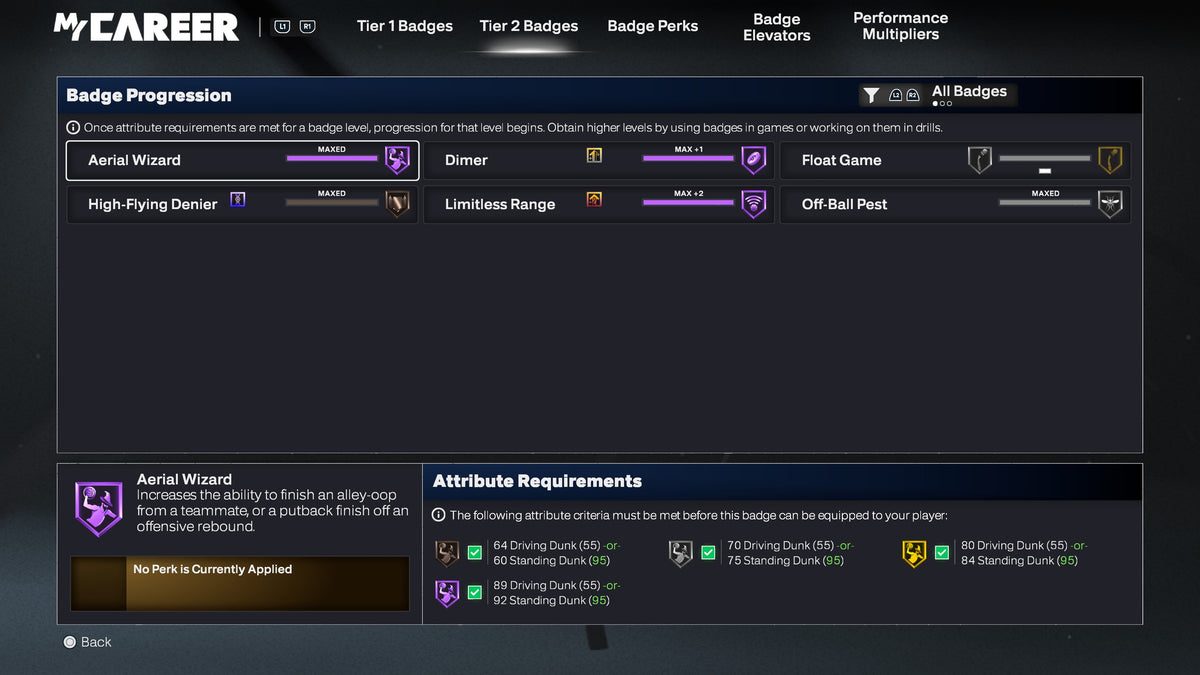Switch to the Tier 1 Badges tab
Screen dimensions: 1200x675
[404, 26]
